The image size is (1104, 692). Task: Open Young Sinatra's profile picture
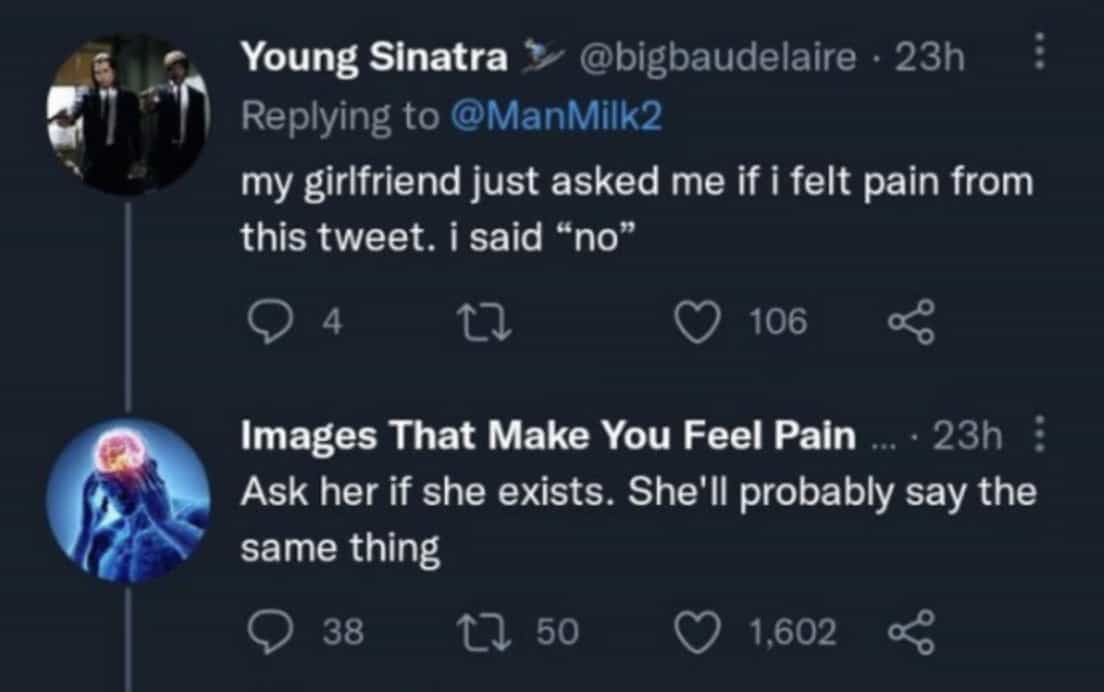tap(128, 112)
